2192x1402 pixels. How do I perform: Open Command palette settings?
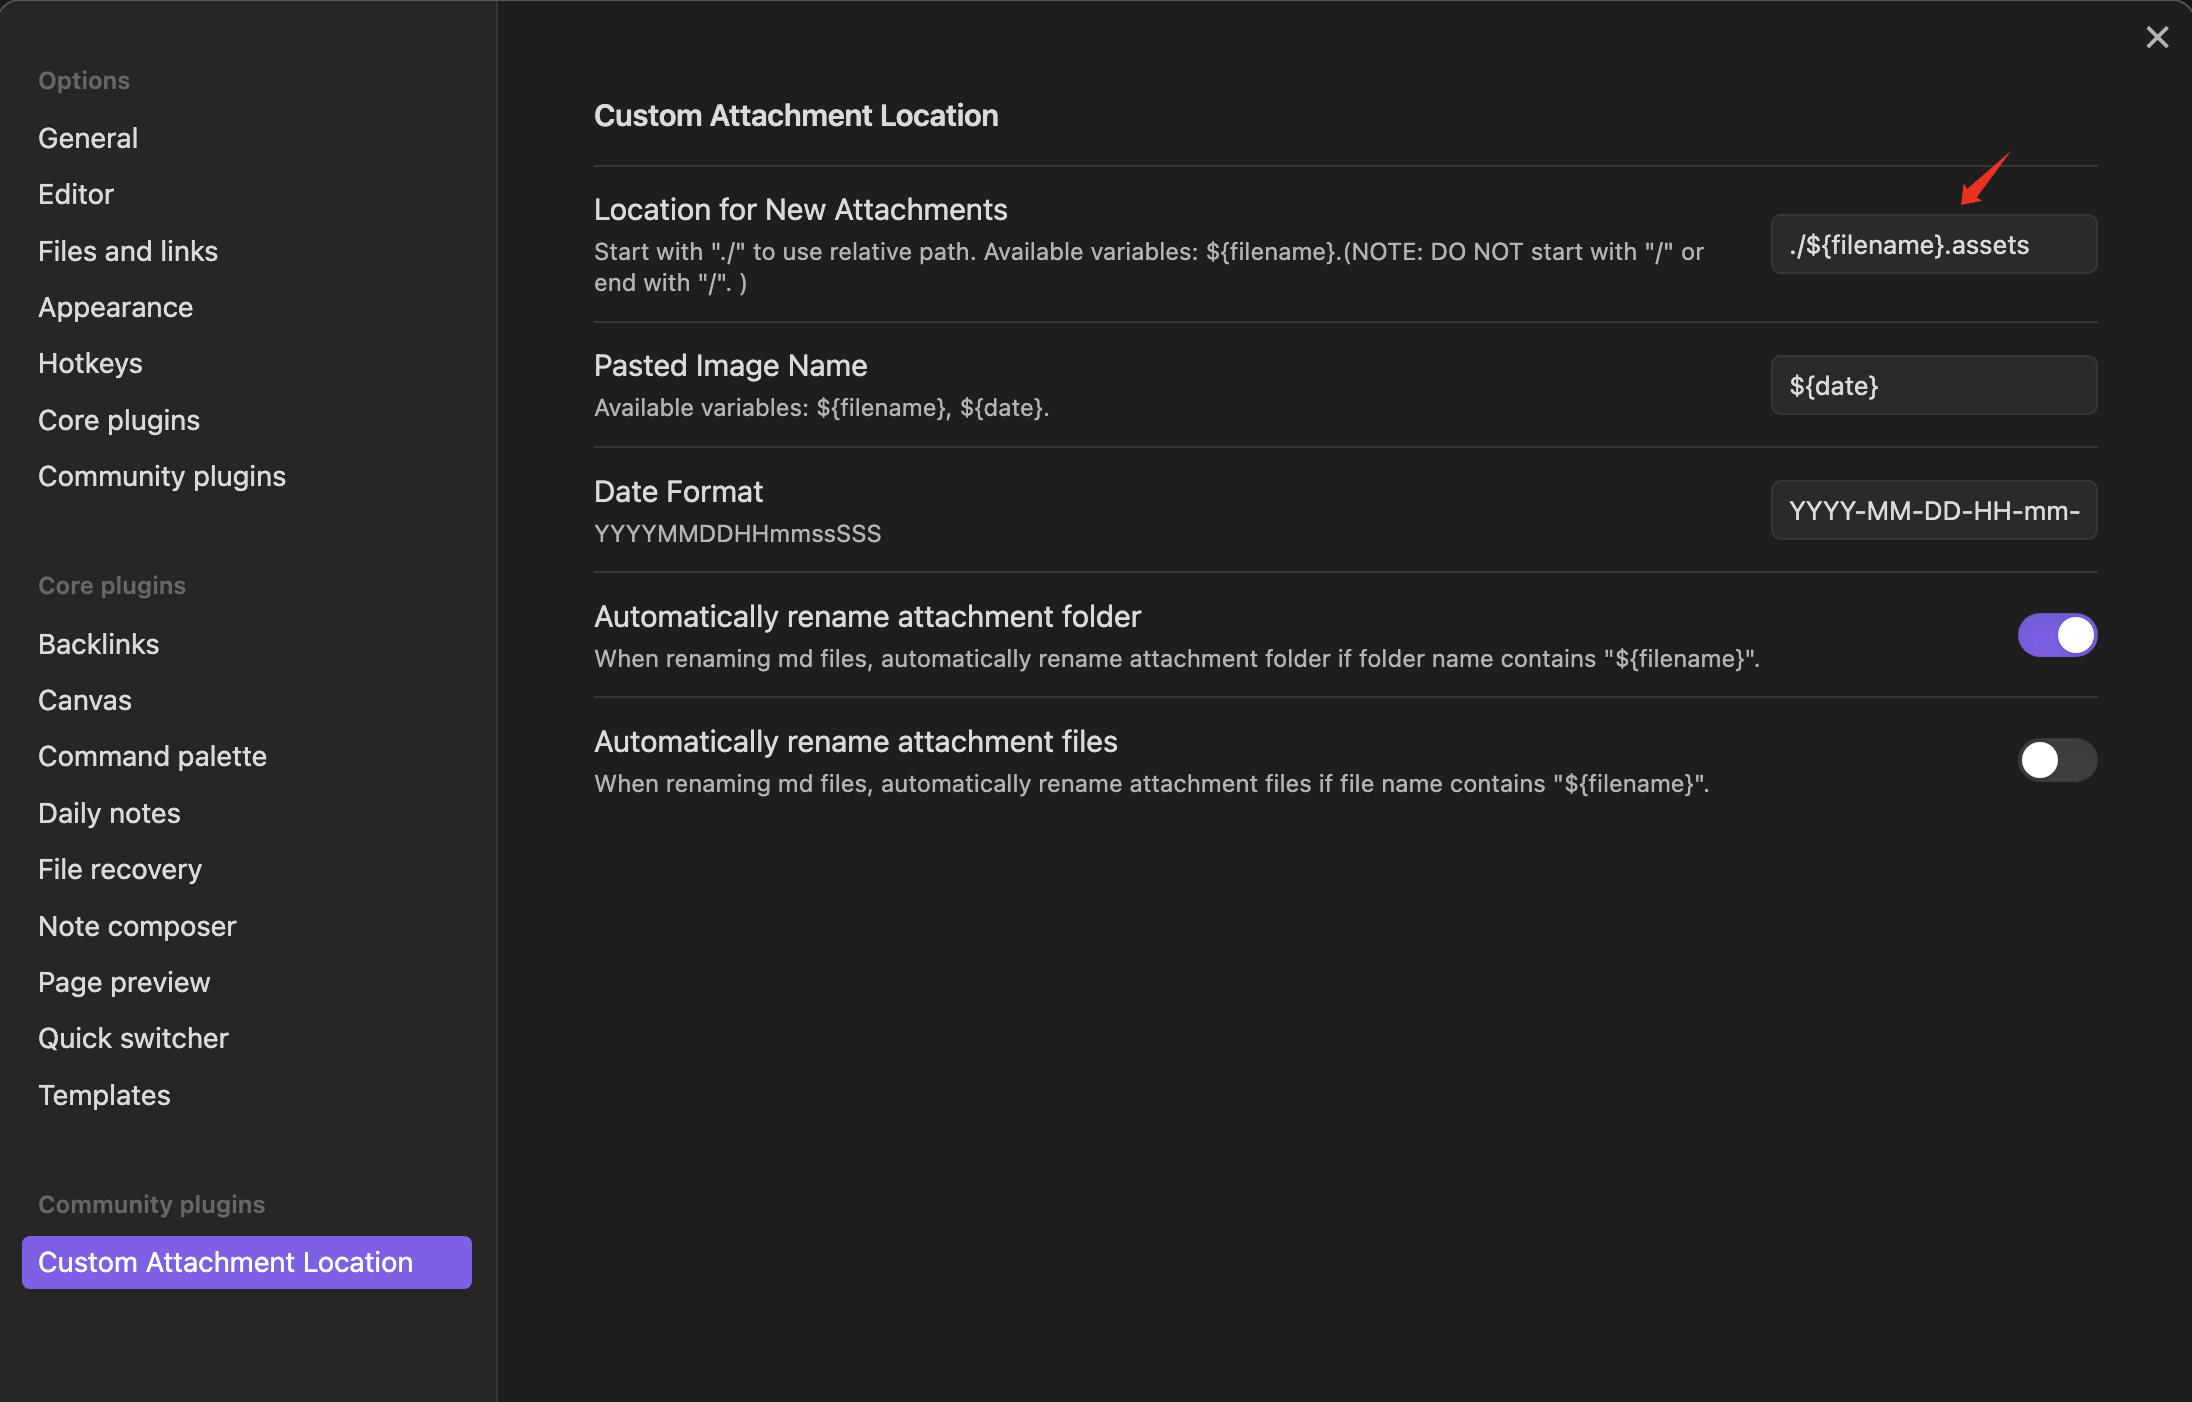tap(152, 756)
